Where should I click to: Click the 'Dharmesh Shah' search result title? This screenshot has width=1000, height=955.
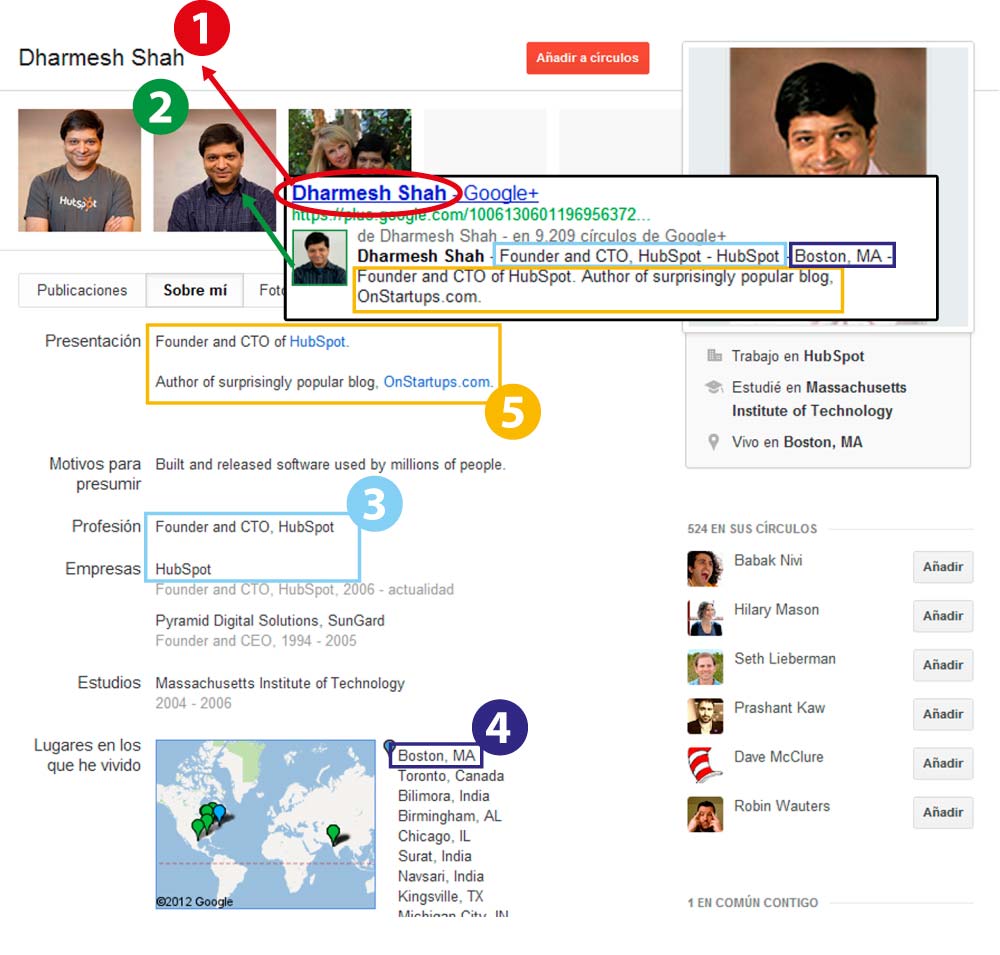pos(369,193)
